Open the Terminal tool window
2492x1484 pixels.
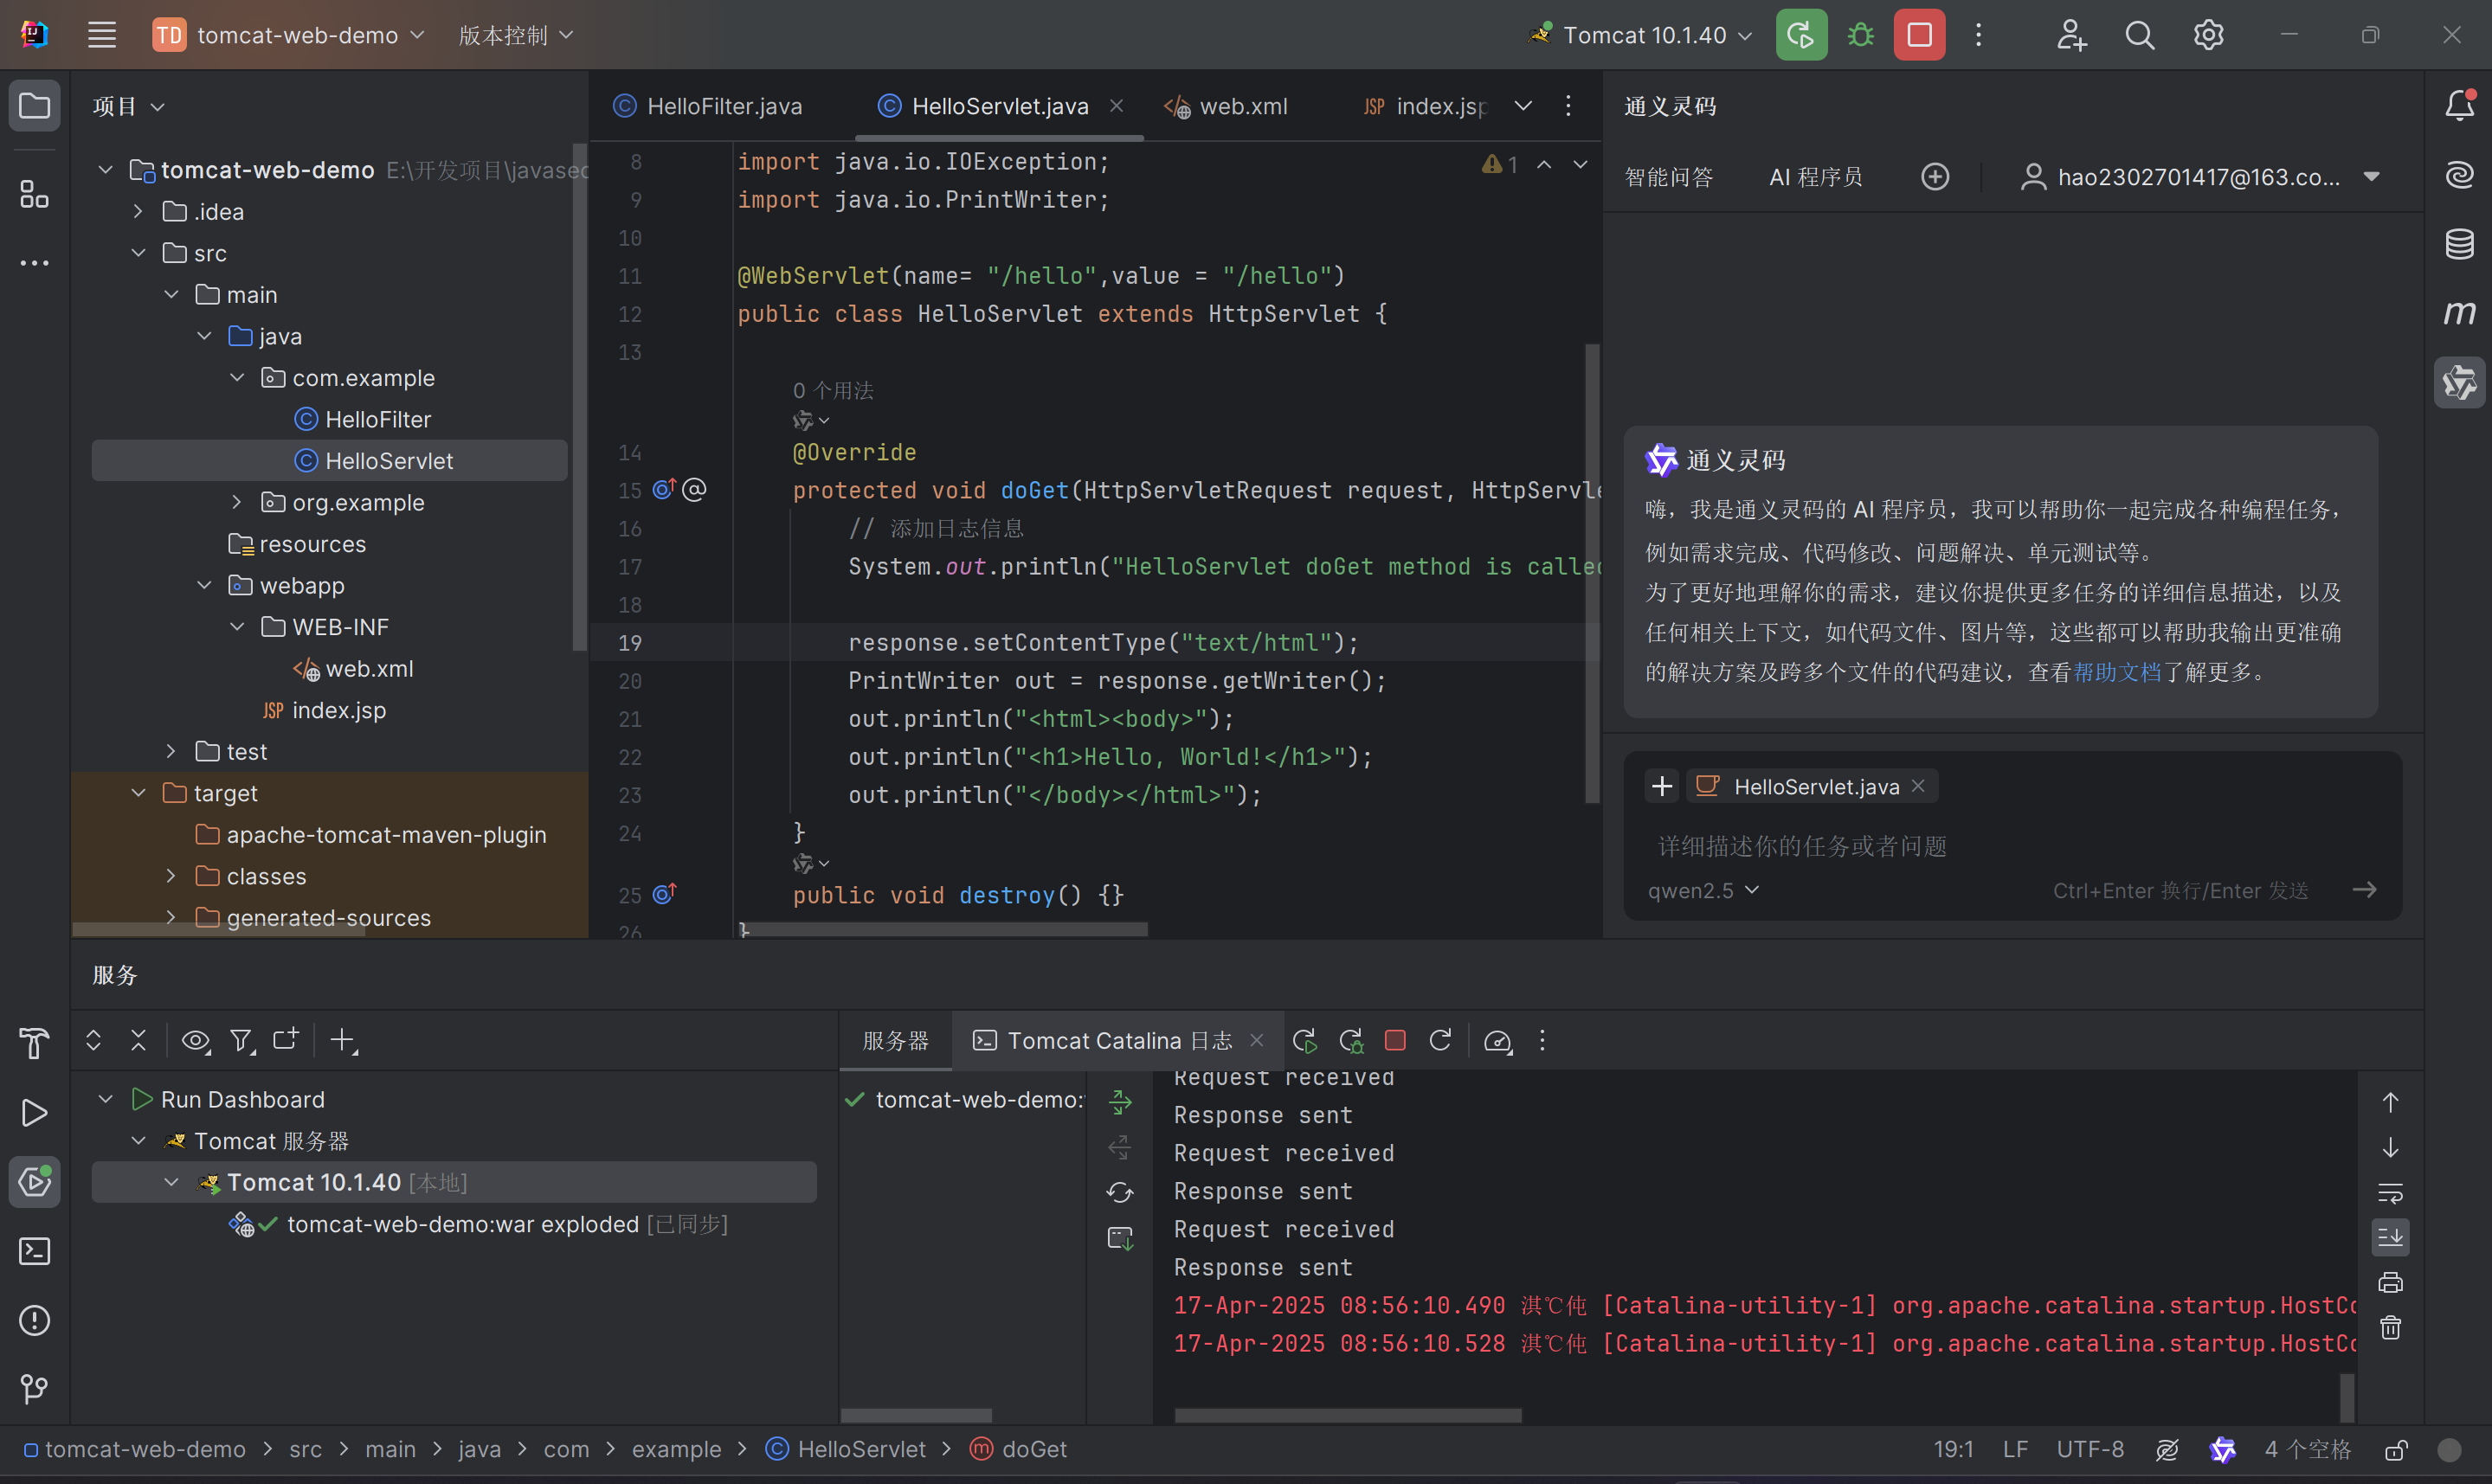click(34, 1251)
